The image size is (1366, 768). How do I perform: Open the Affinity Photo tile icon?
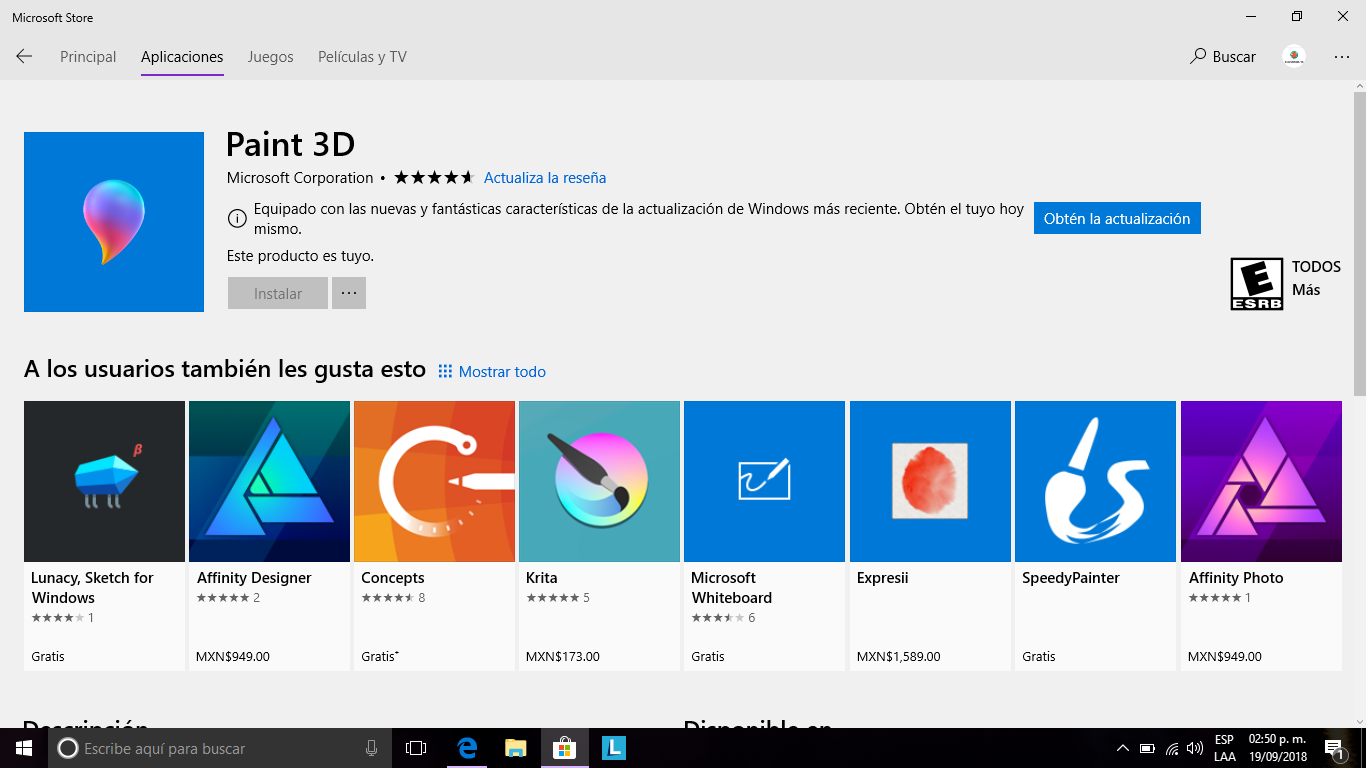click(x=1261, y=481)
